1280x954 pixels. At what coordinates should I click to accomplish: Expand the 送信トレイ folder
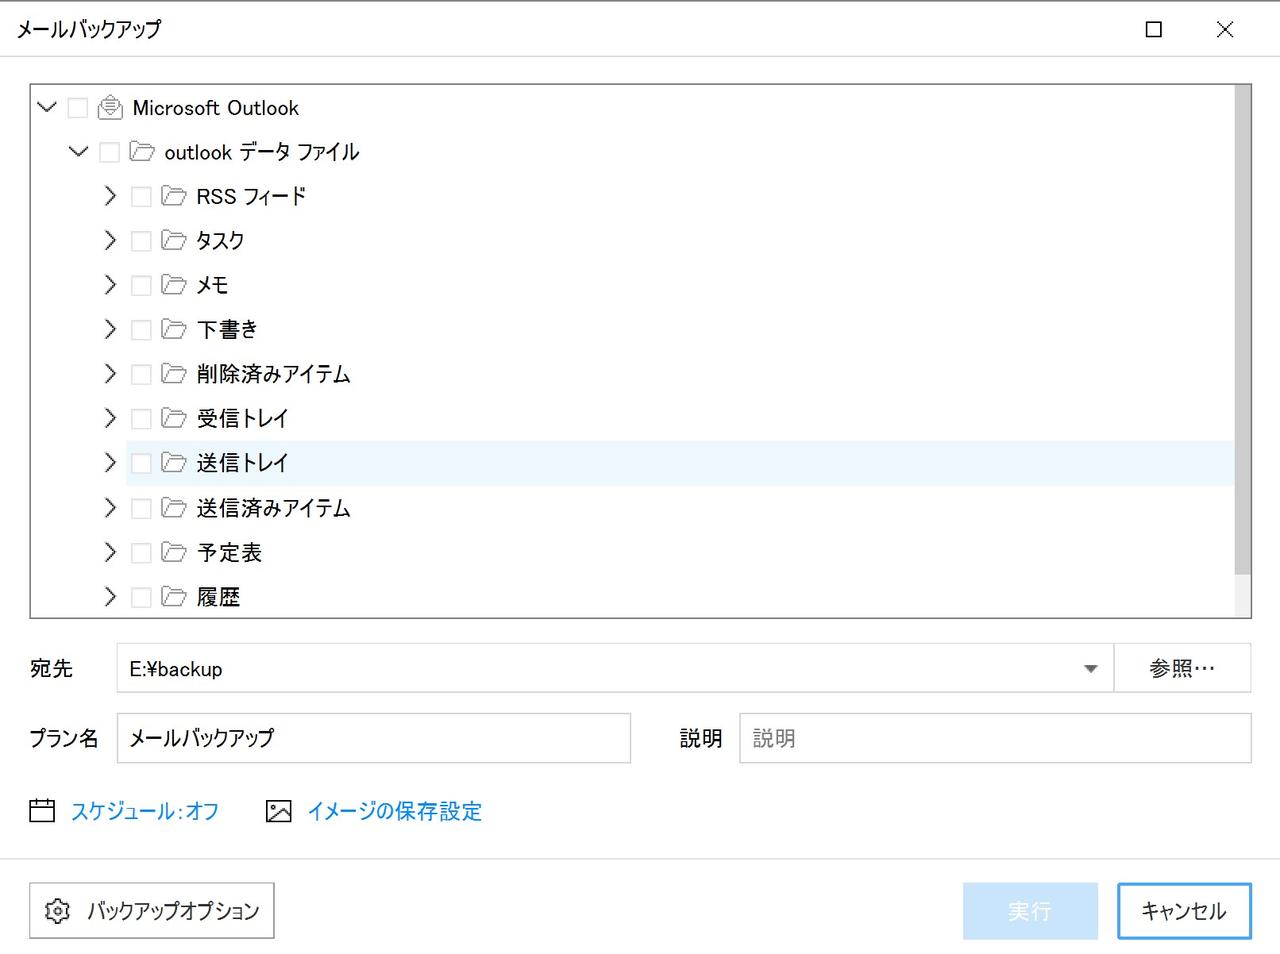110,463
